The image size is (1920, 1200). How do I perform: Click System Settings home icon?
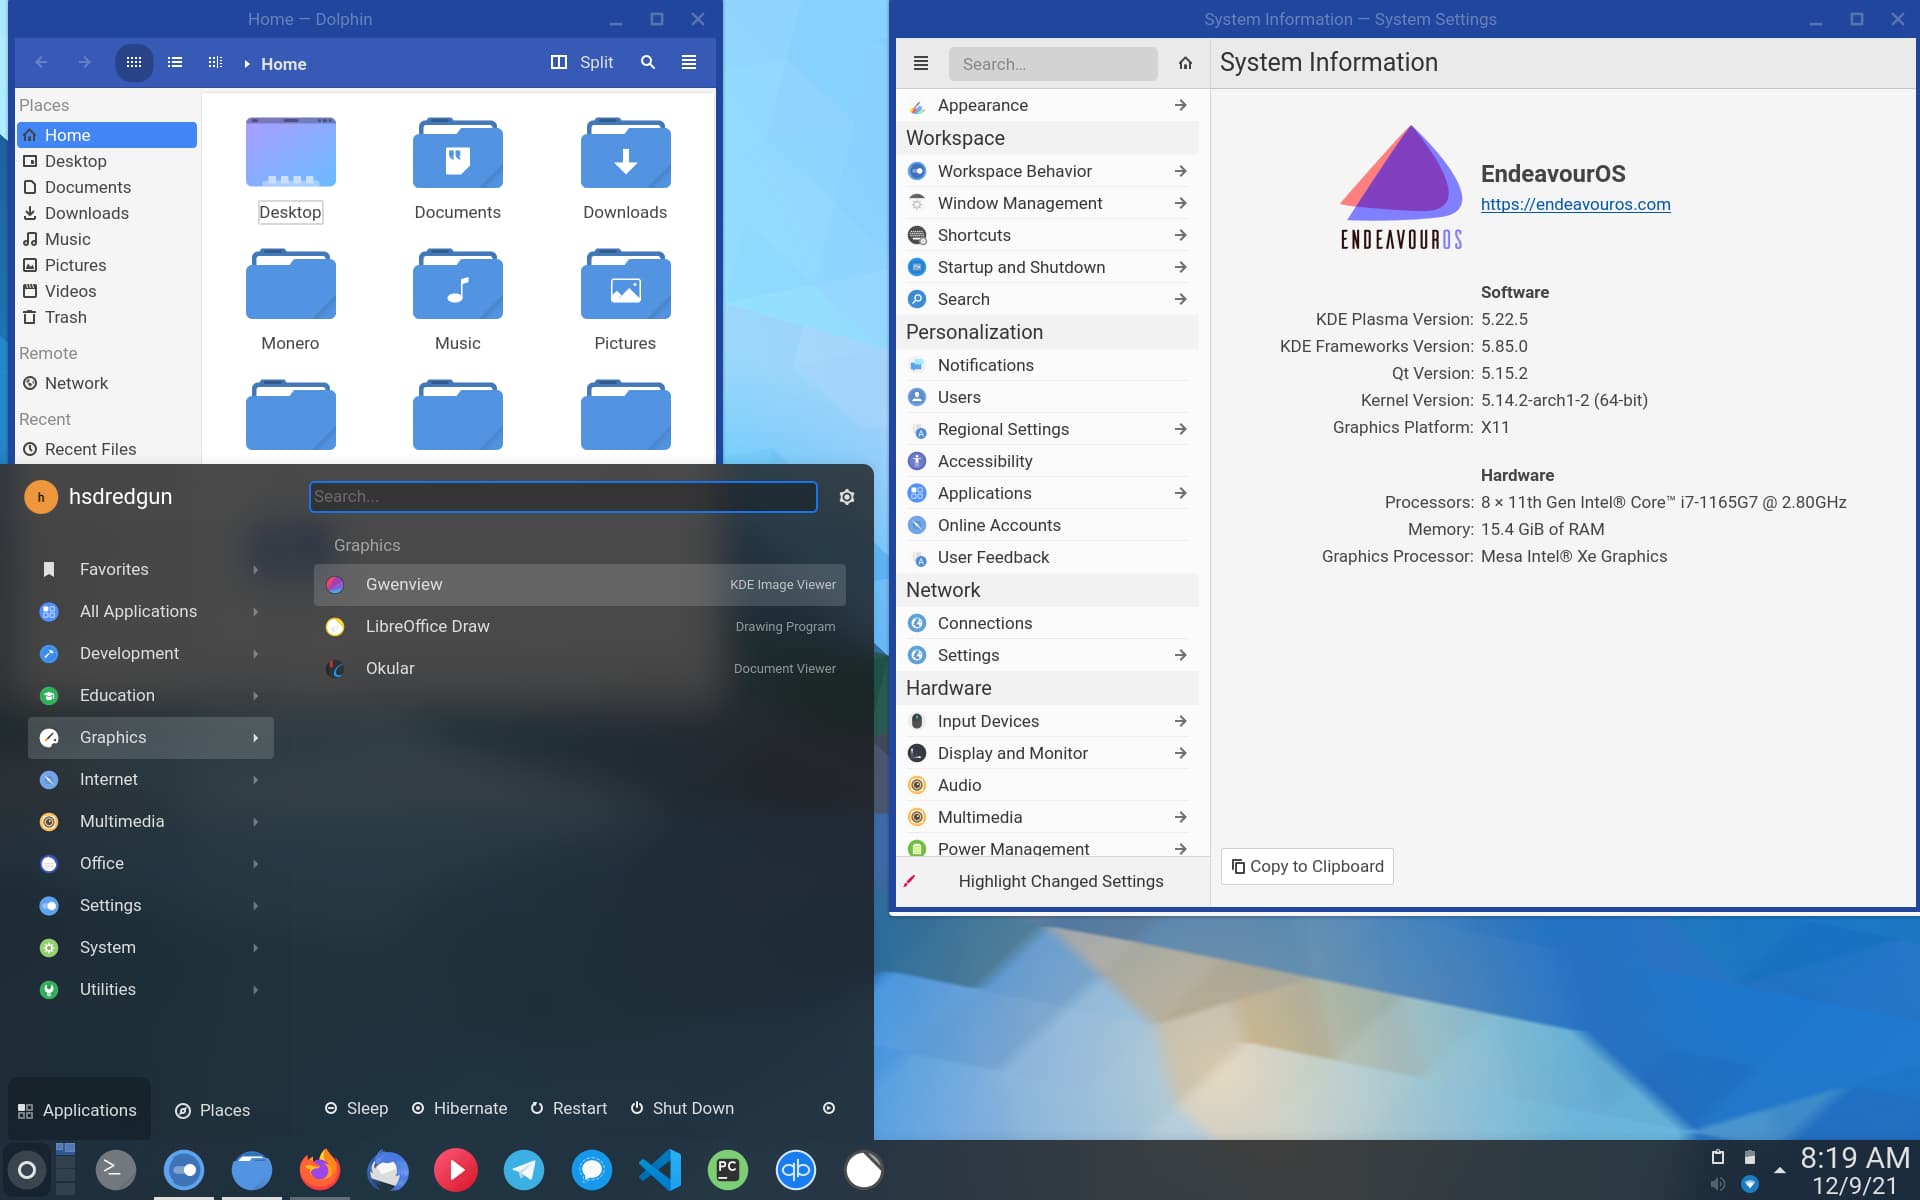(x=1185, y=64)
